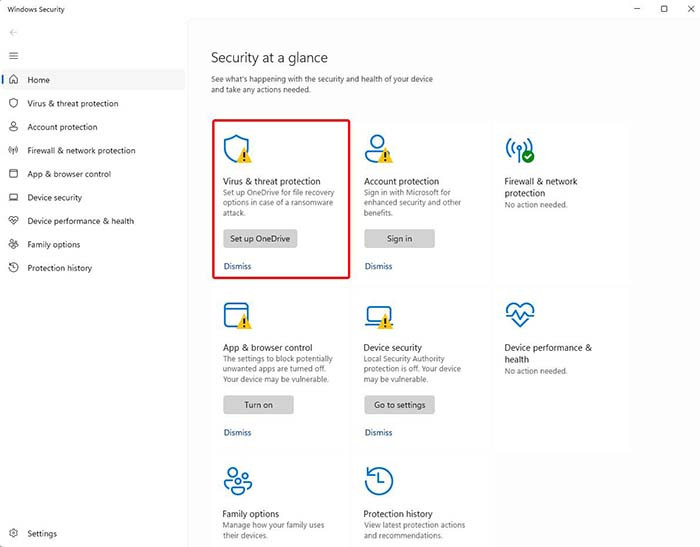Open App & browser control from sidebar
This screenshot has width=700, height=547.
pos(93,174)
